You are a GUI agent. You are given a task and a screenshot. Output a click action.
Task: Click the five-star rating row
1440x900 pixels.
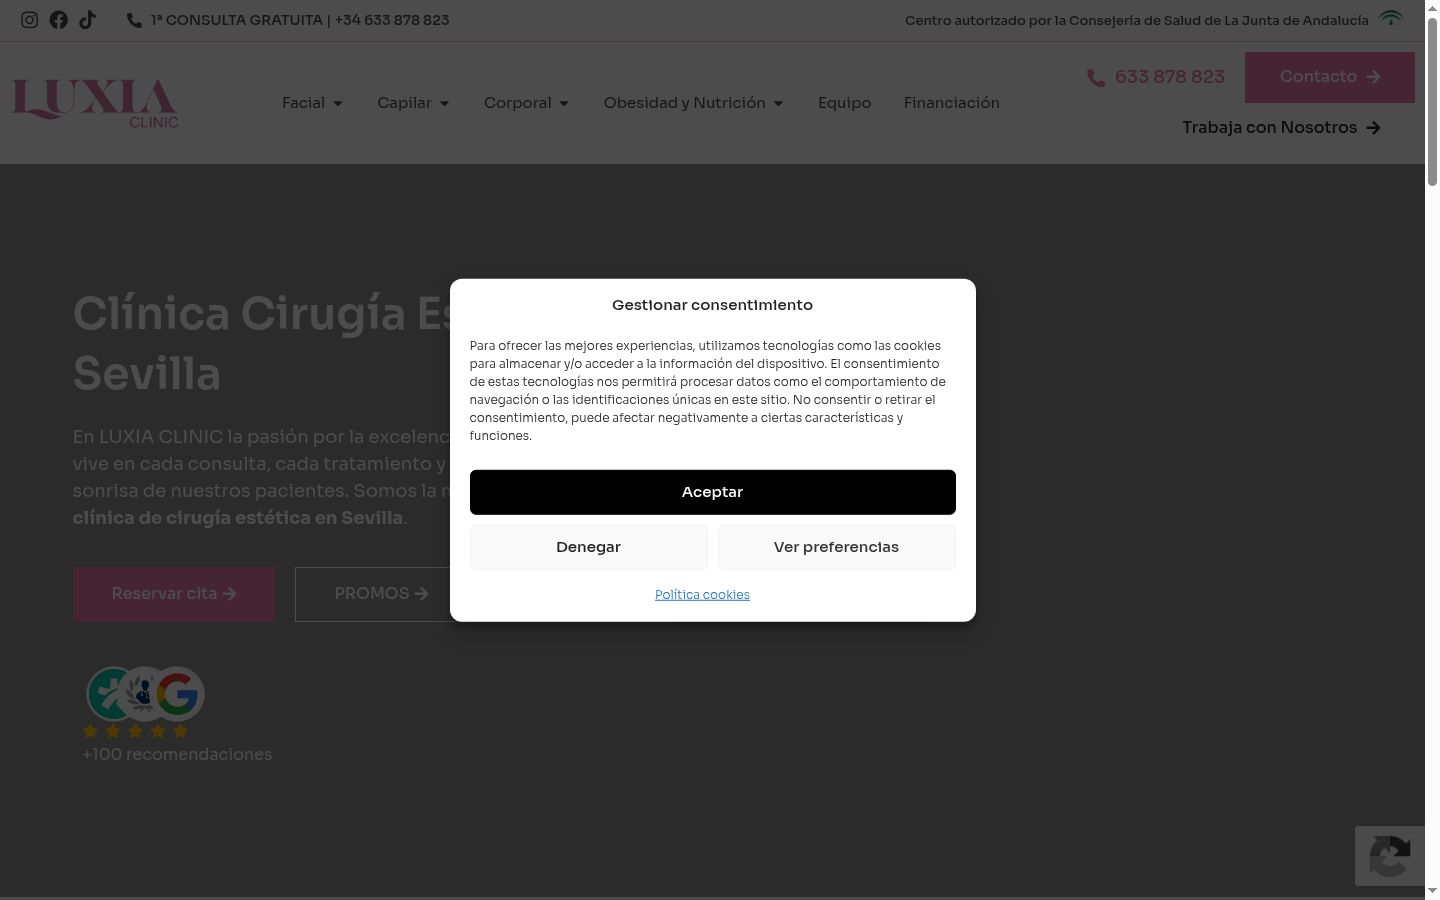pos(136,731)
